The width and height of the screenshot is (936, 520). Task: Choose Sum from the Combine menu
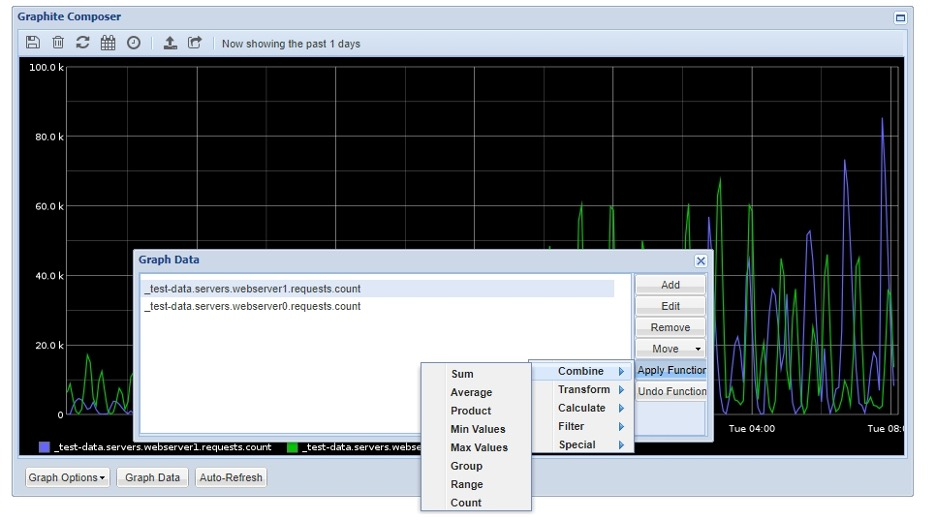click(462, 374)
